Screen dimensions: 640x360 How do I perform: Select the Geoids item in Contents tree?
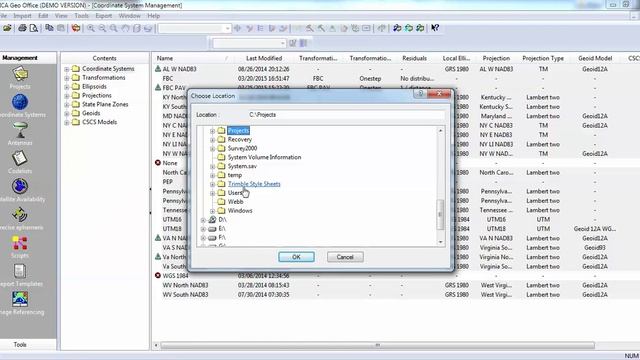click(x=91, y=113)
